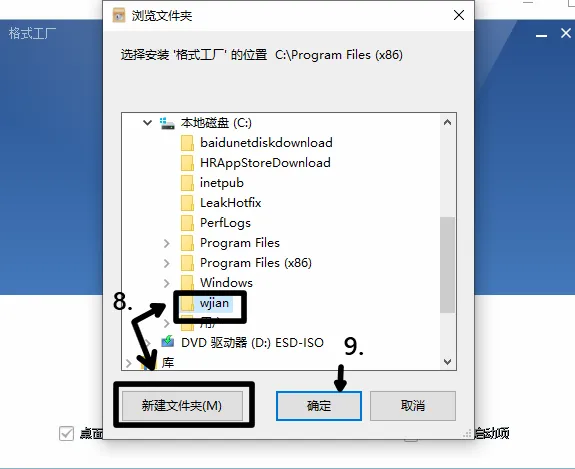Toggle the desktop shortcut checkbox at bottom left

coord(66,433)
